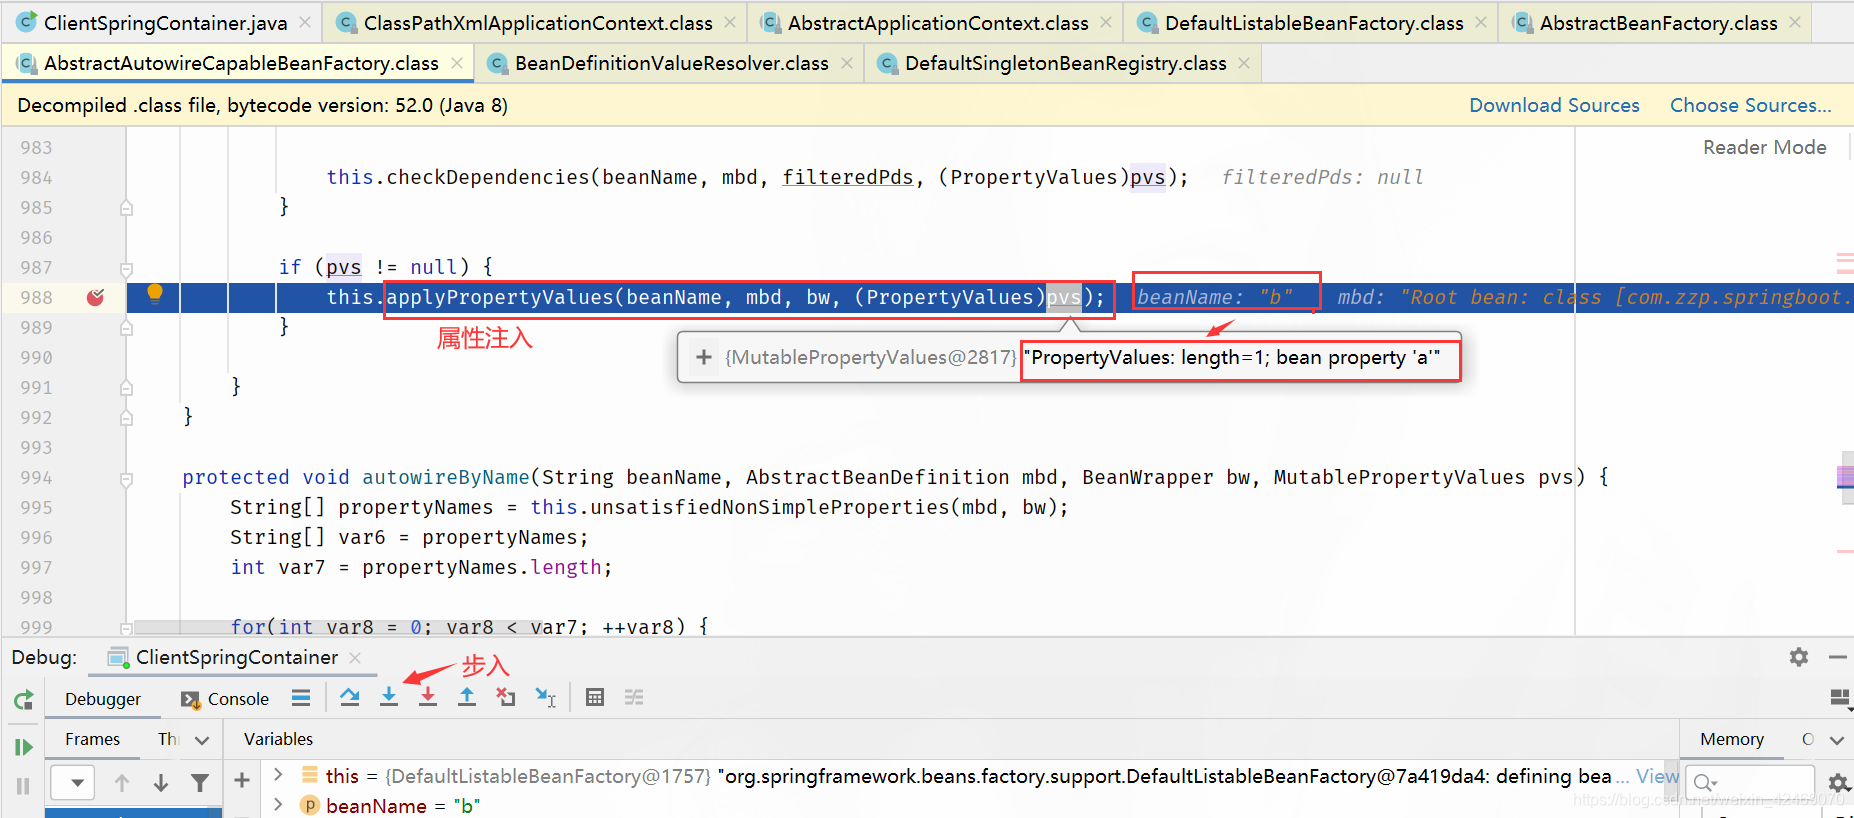Pause the program
Screen dimensions: 1854x818
pos(24,785)
